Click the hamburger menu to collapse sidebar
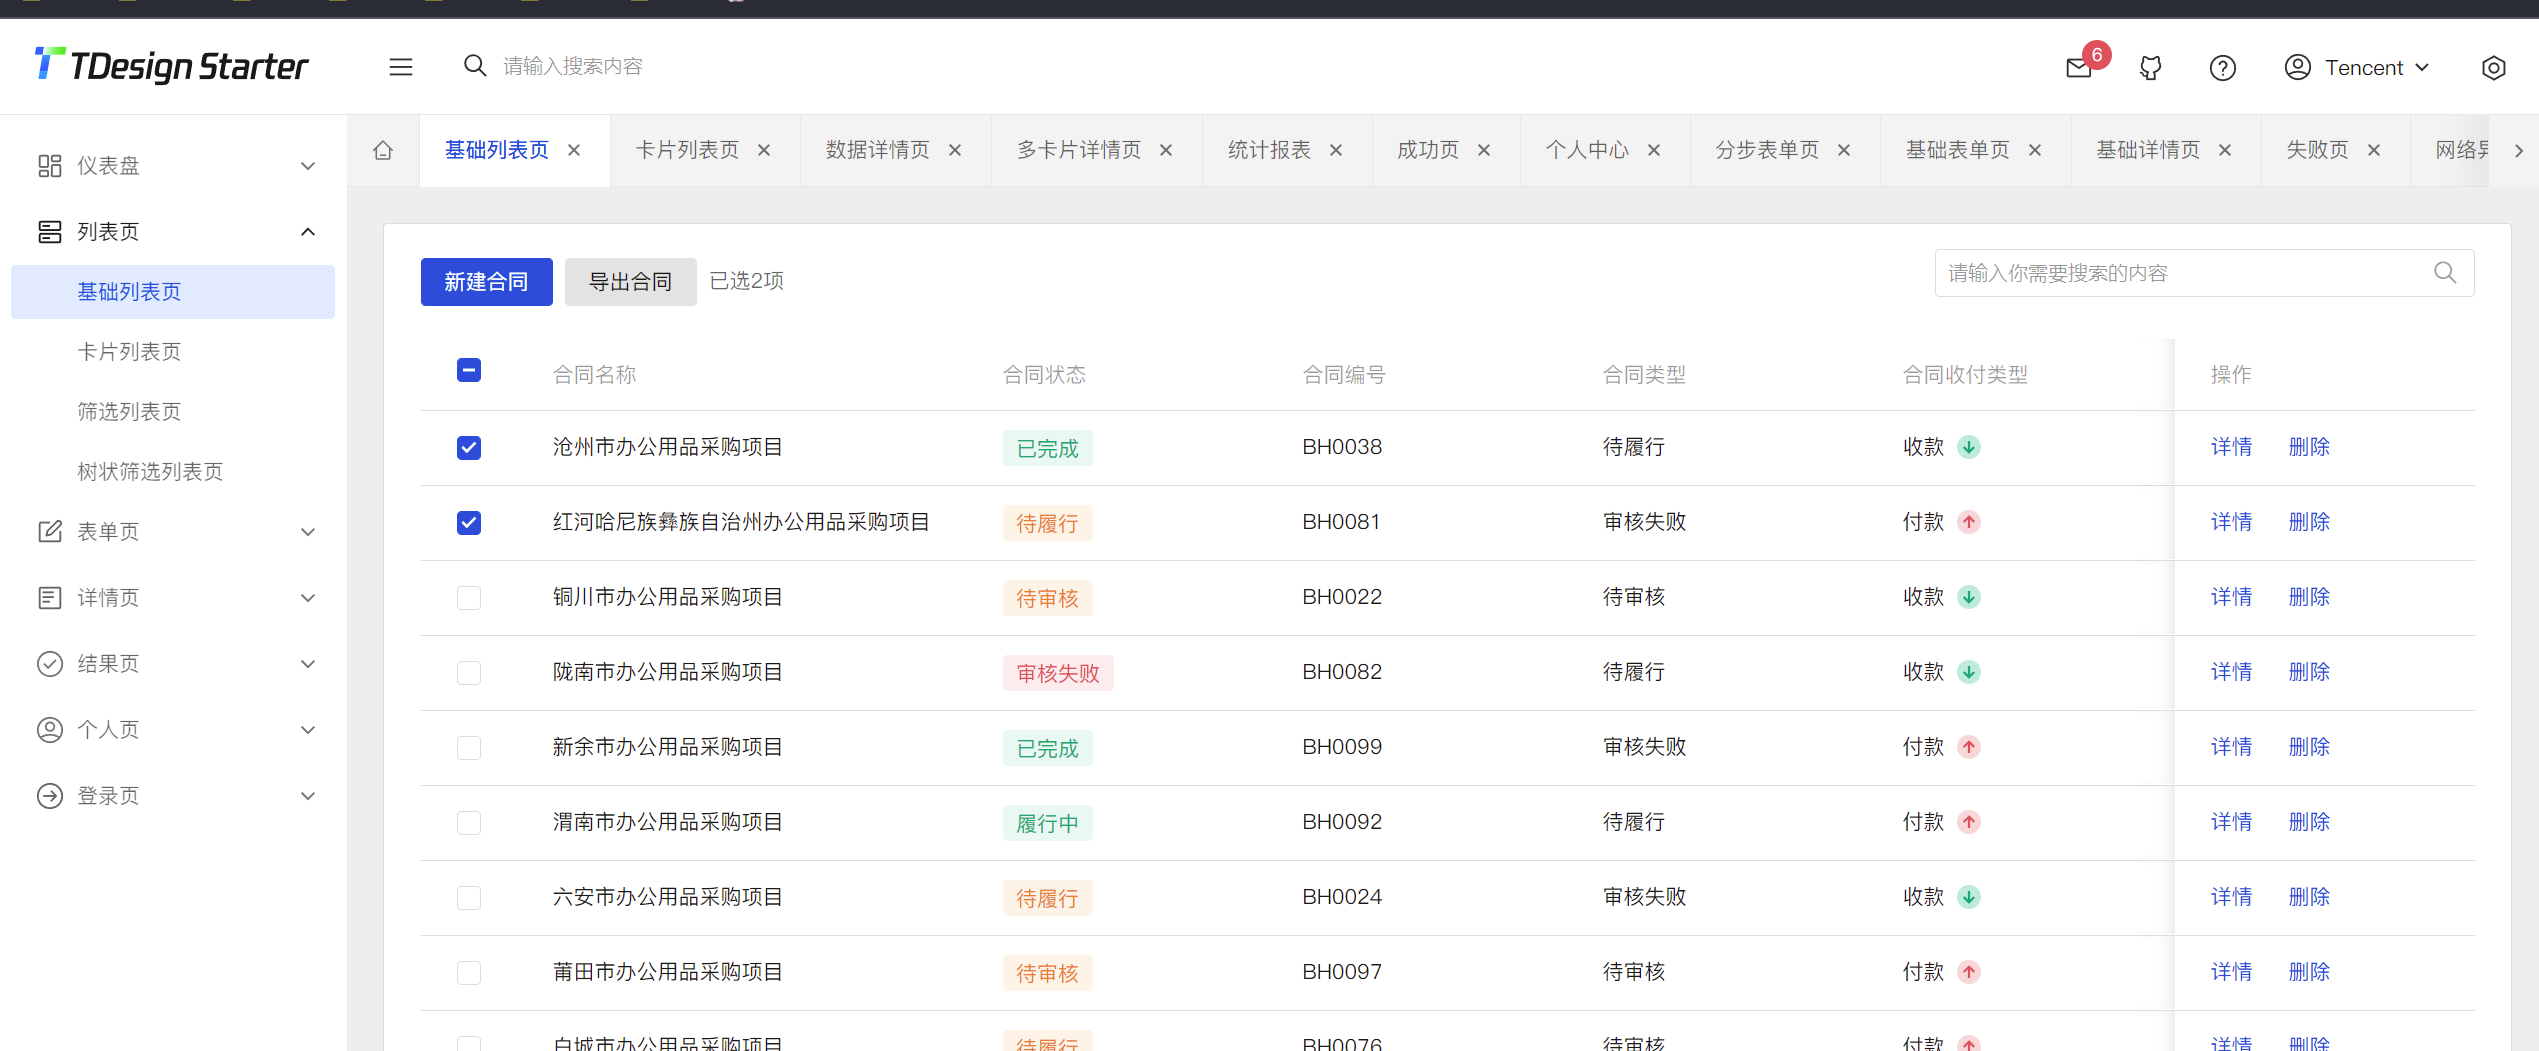Screen dimensions: 2539x1051 400,66
